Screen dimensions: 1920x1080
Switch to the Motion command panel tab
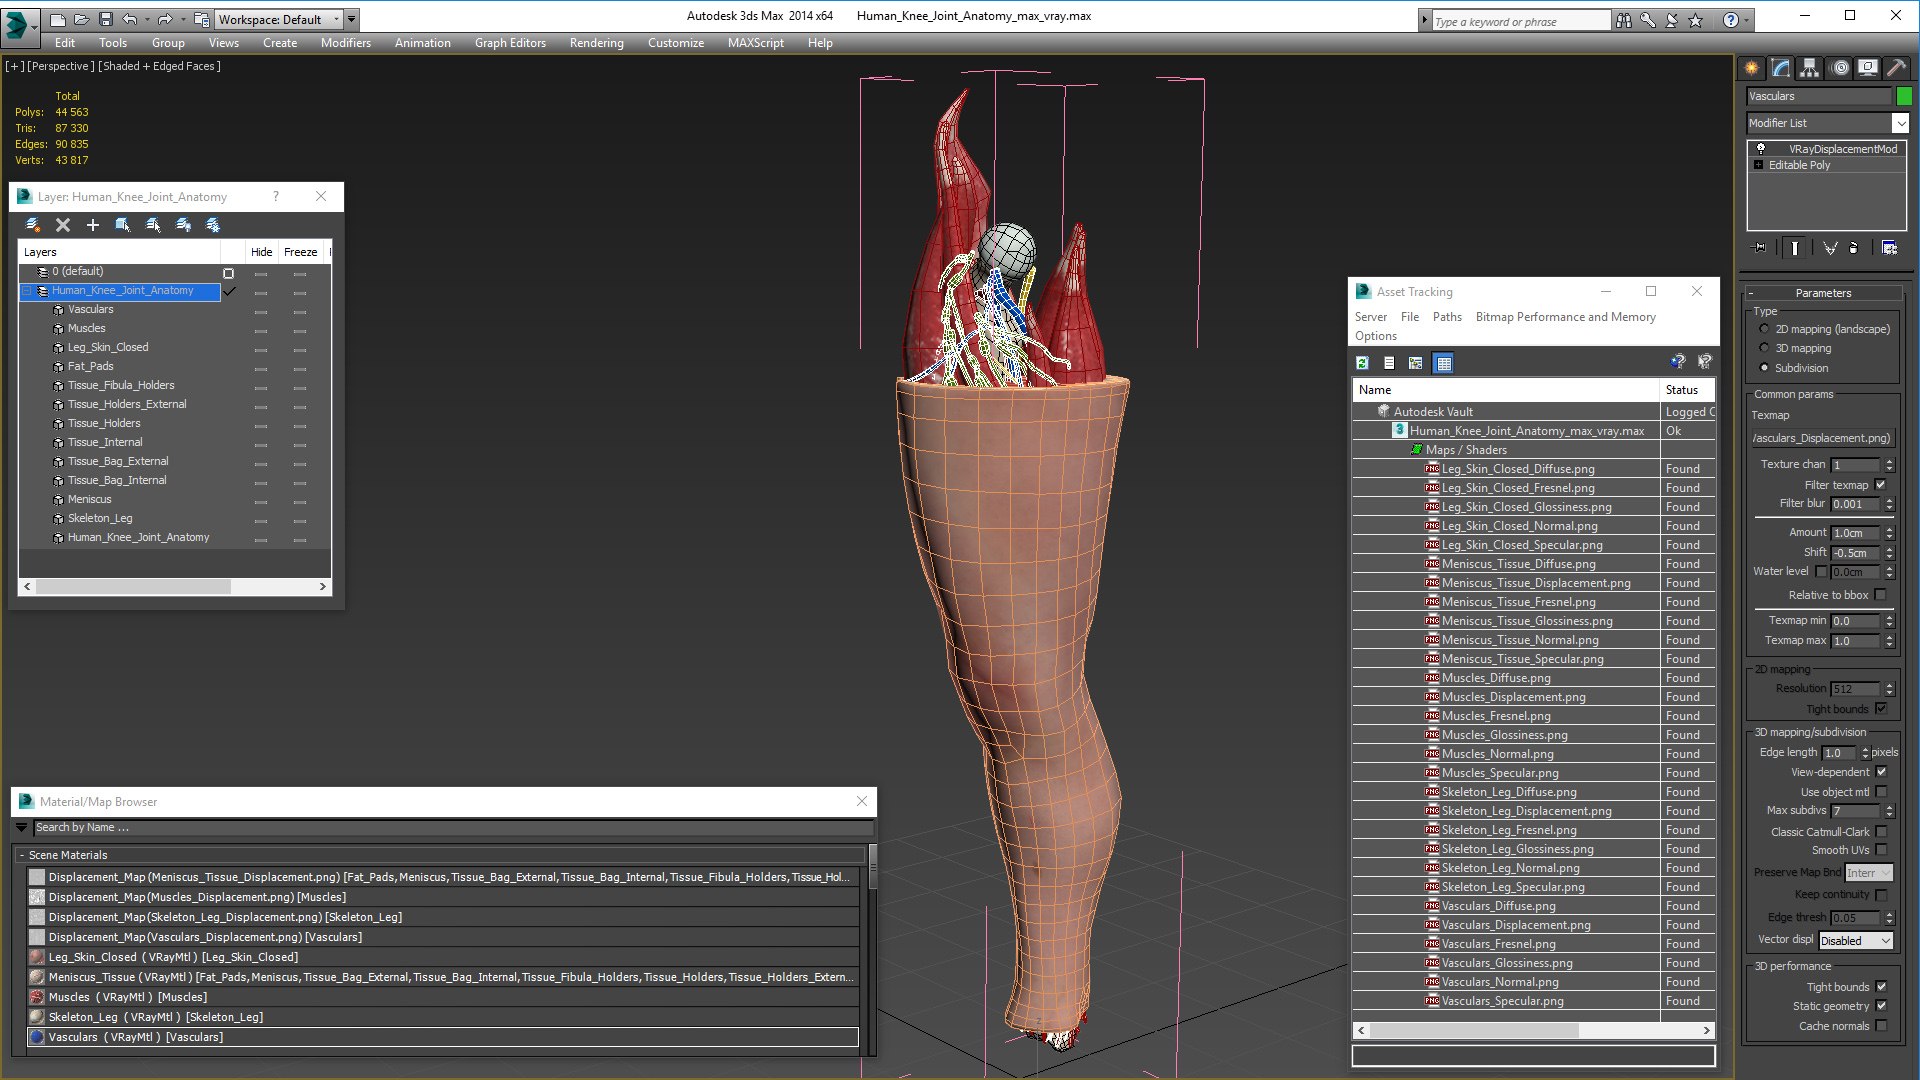click(x=1840, y=68)
